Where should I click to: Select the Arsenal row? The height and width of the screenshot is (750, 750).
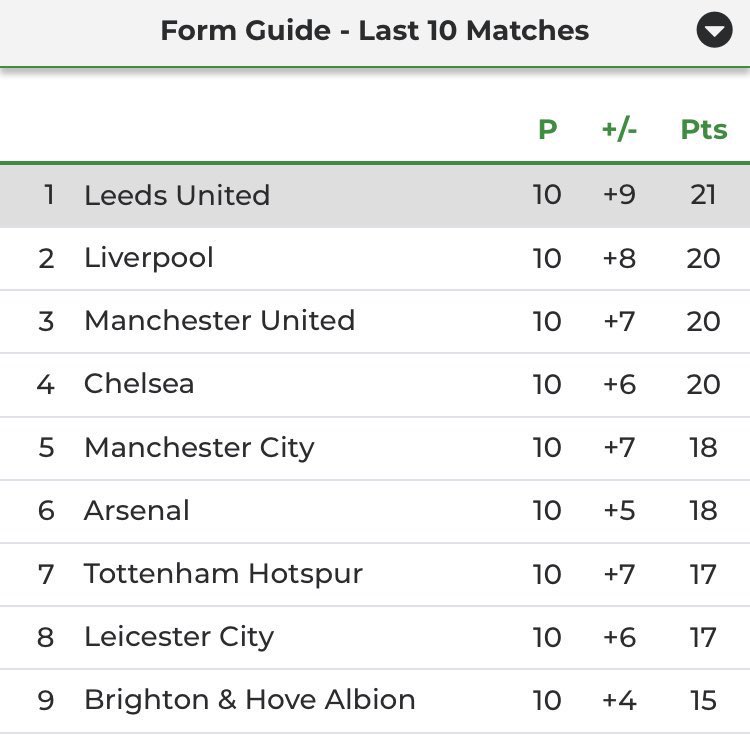point(375,511)
